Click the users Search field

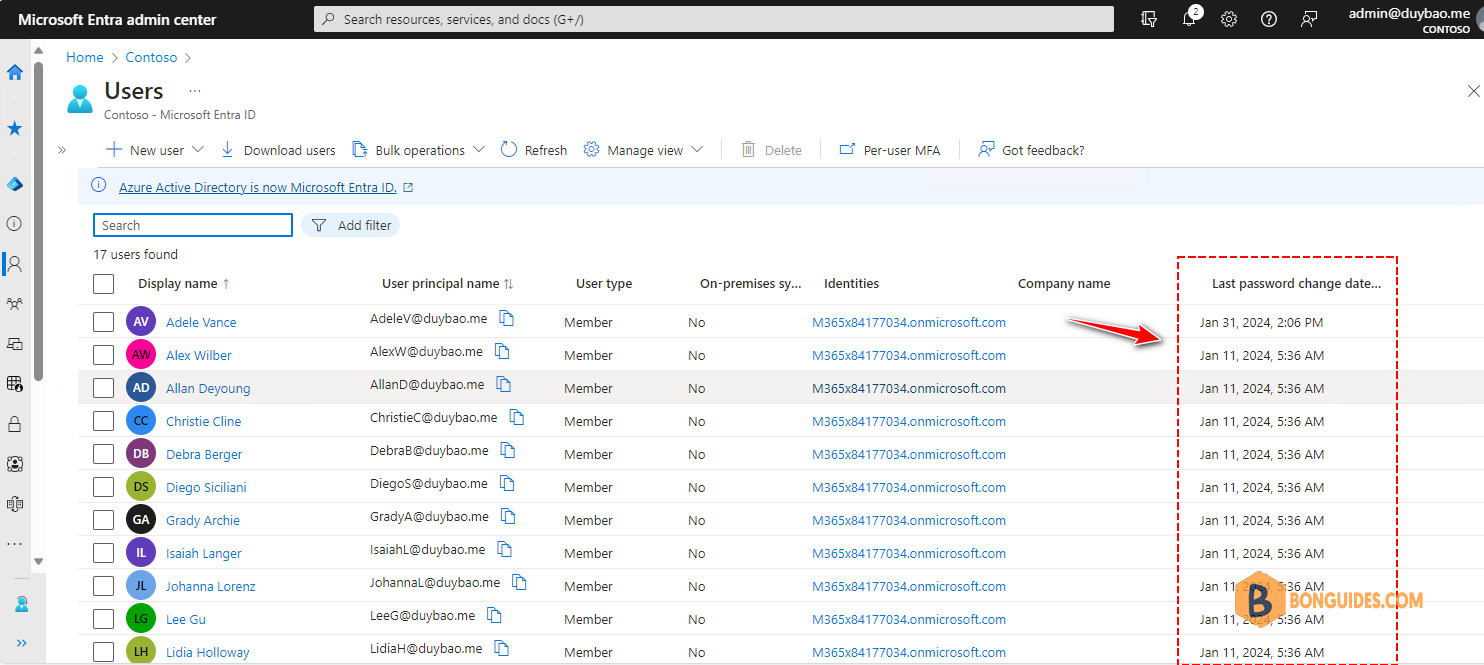[193, 225]
